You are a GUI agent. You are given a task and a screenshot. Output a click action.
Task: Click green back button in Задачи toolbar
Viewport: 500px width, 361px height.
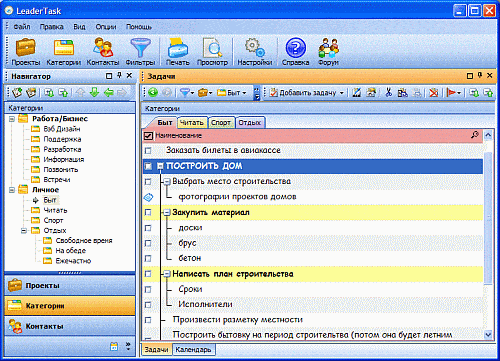click(x=153, y=92)
